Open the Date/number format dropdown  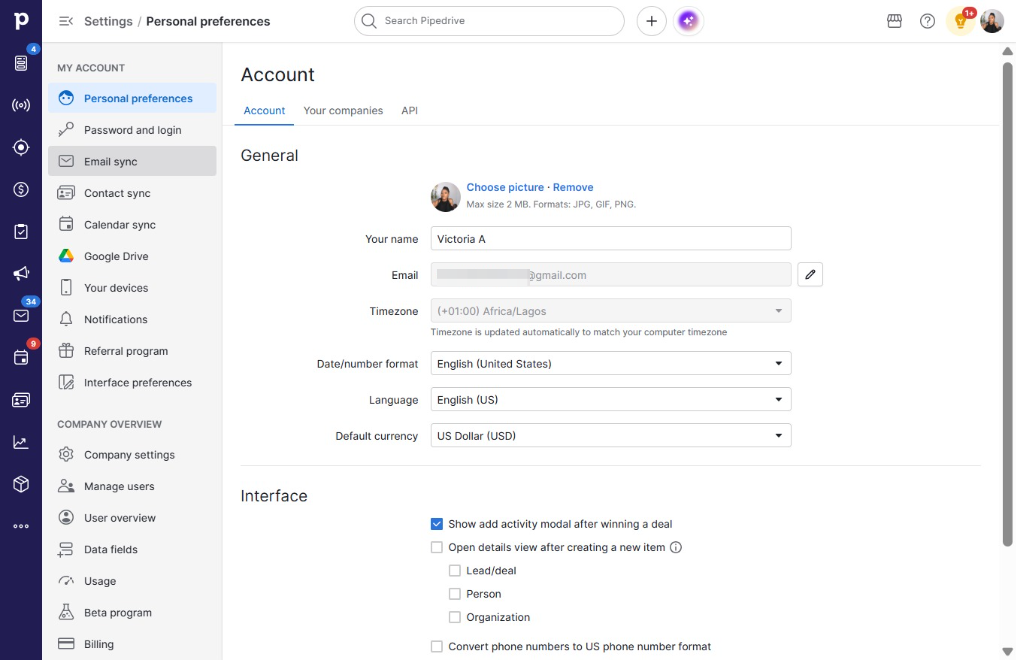[x=610, y=363]
